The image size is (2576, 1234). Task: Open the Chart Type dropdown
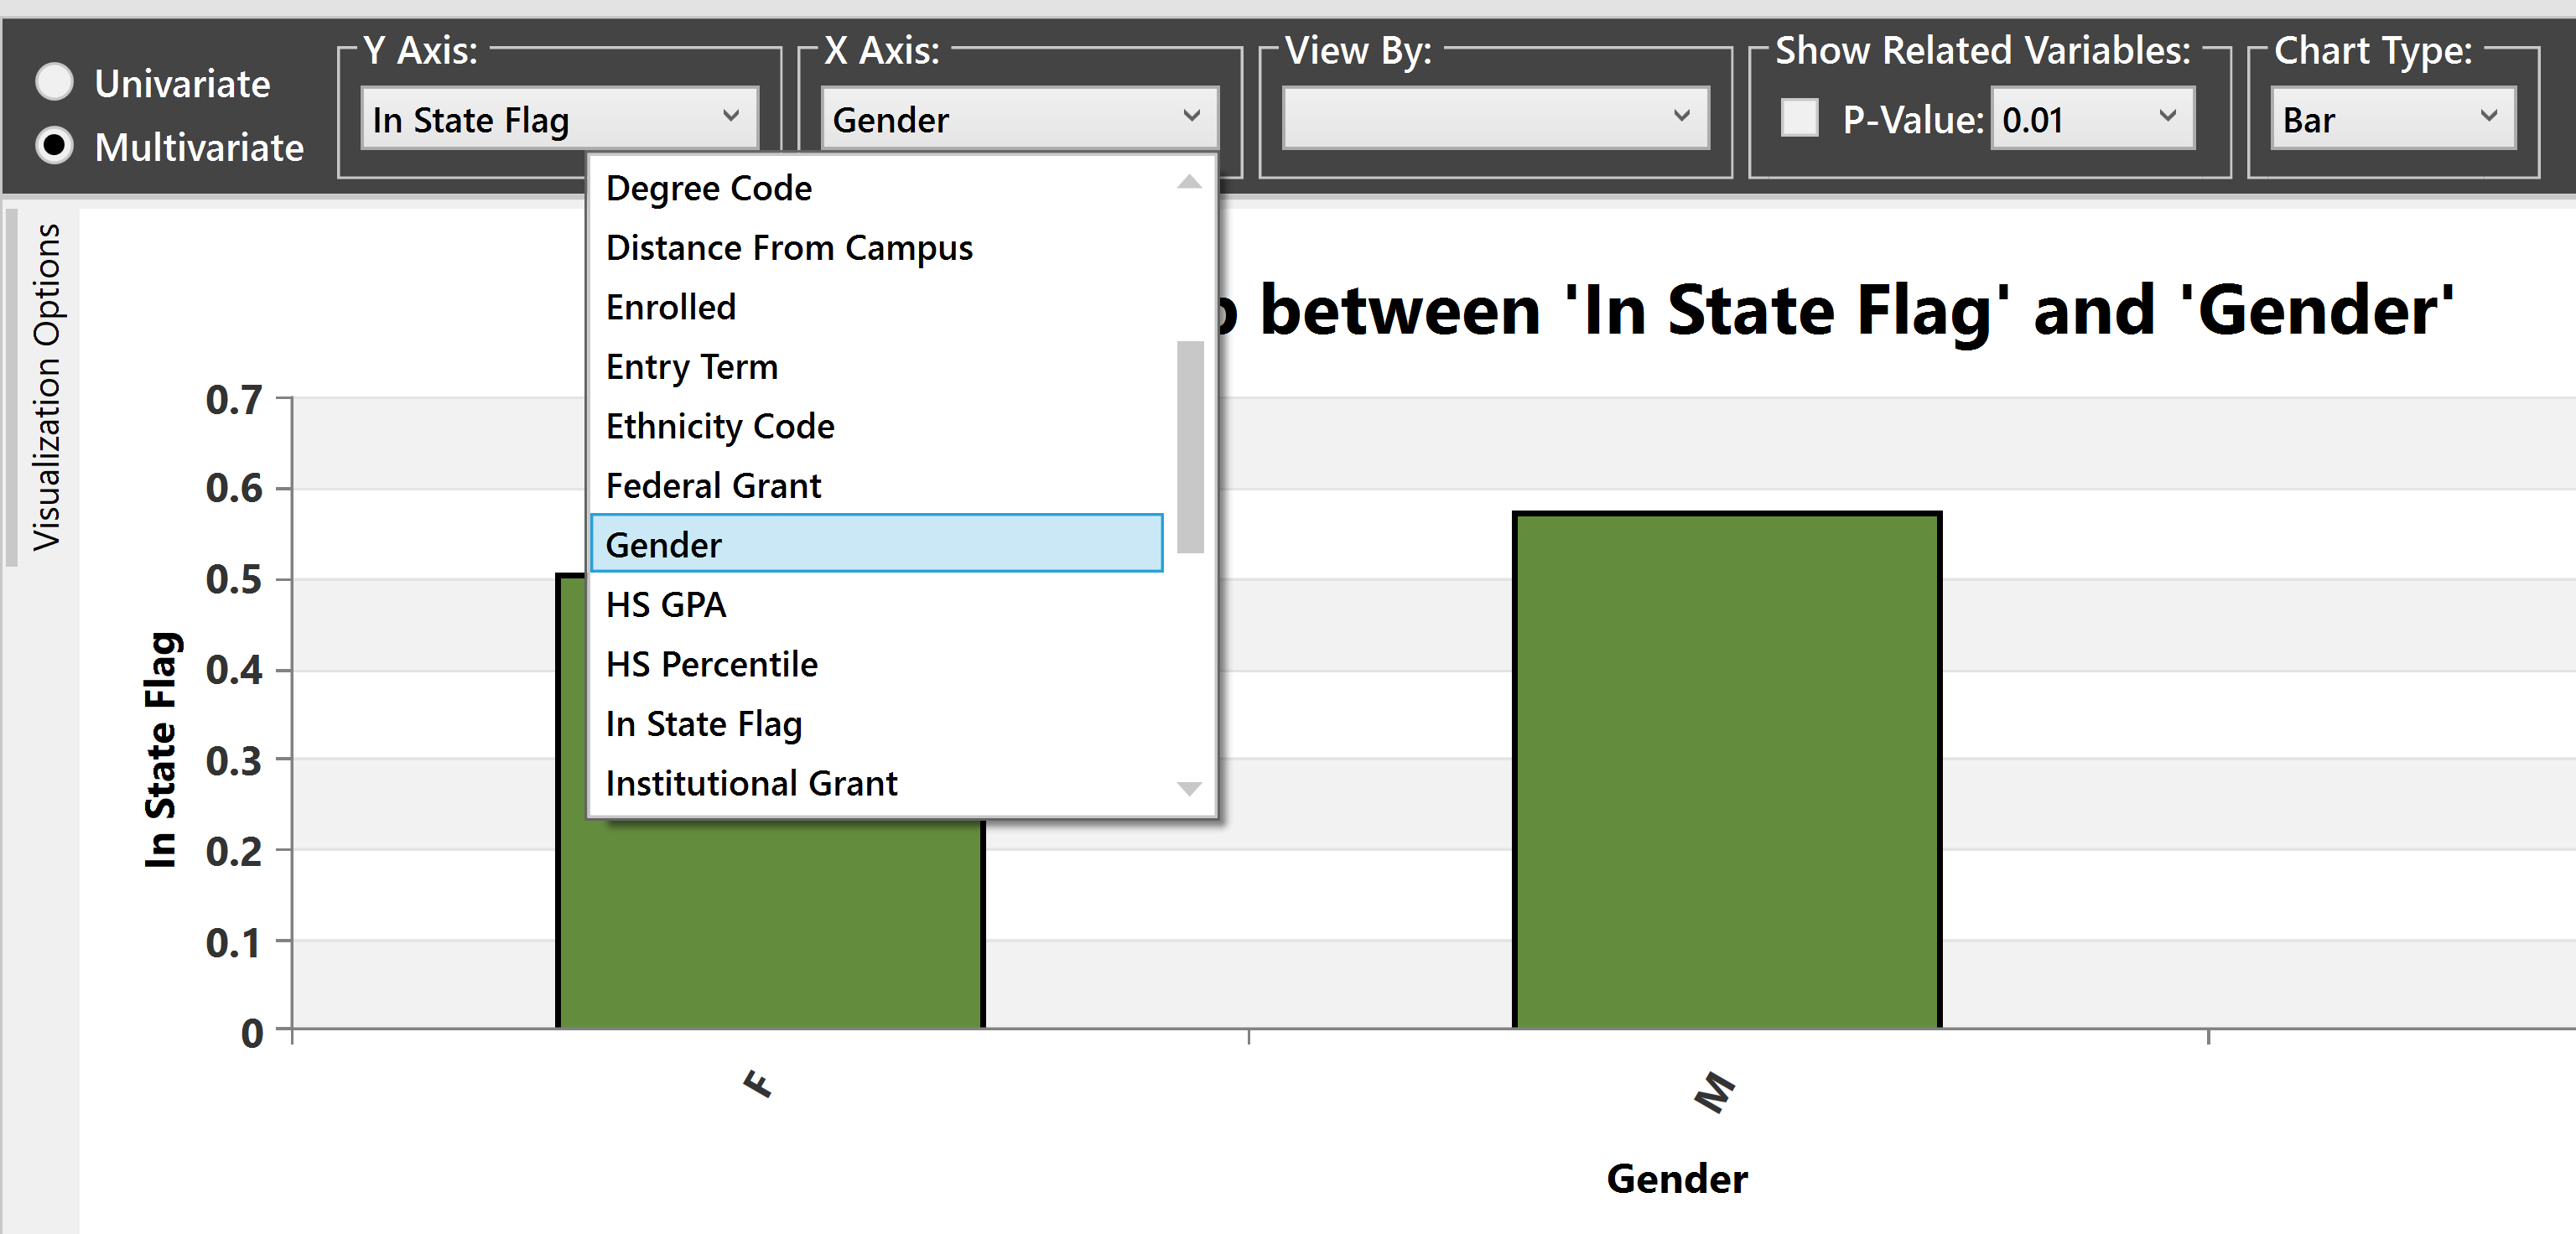click(2392, 119)
